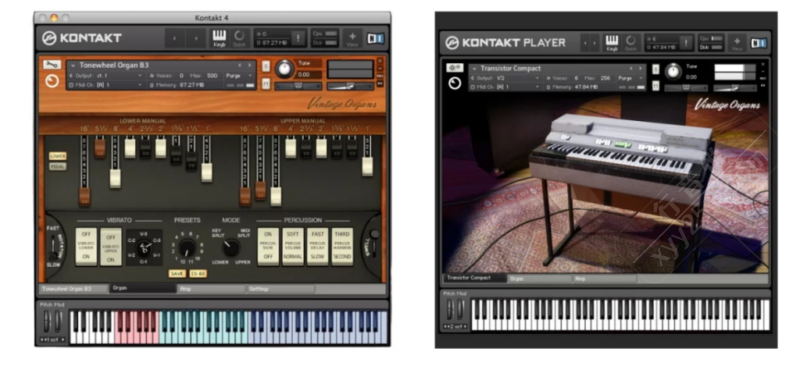Image resolution: width=800 pixels, height=373 pixels.
Task: Toggle Percussion Volume Soft/Normal switch
Action: (x=293, y=246)
